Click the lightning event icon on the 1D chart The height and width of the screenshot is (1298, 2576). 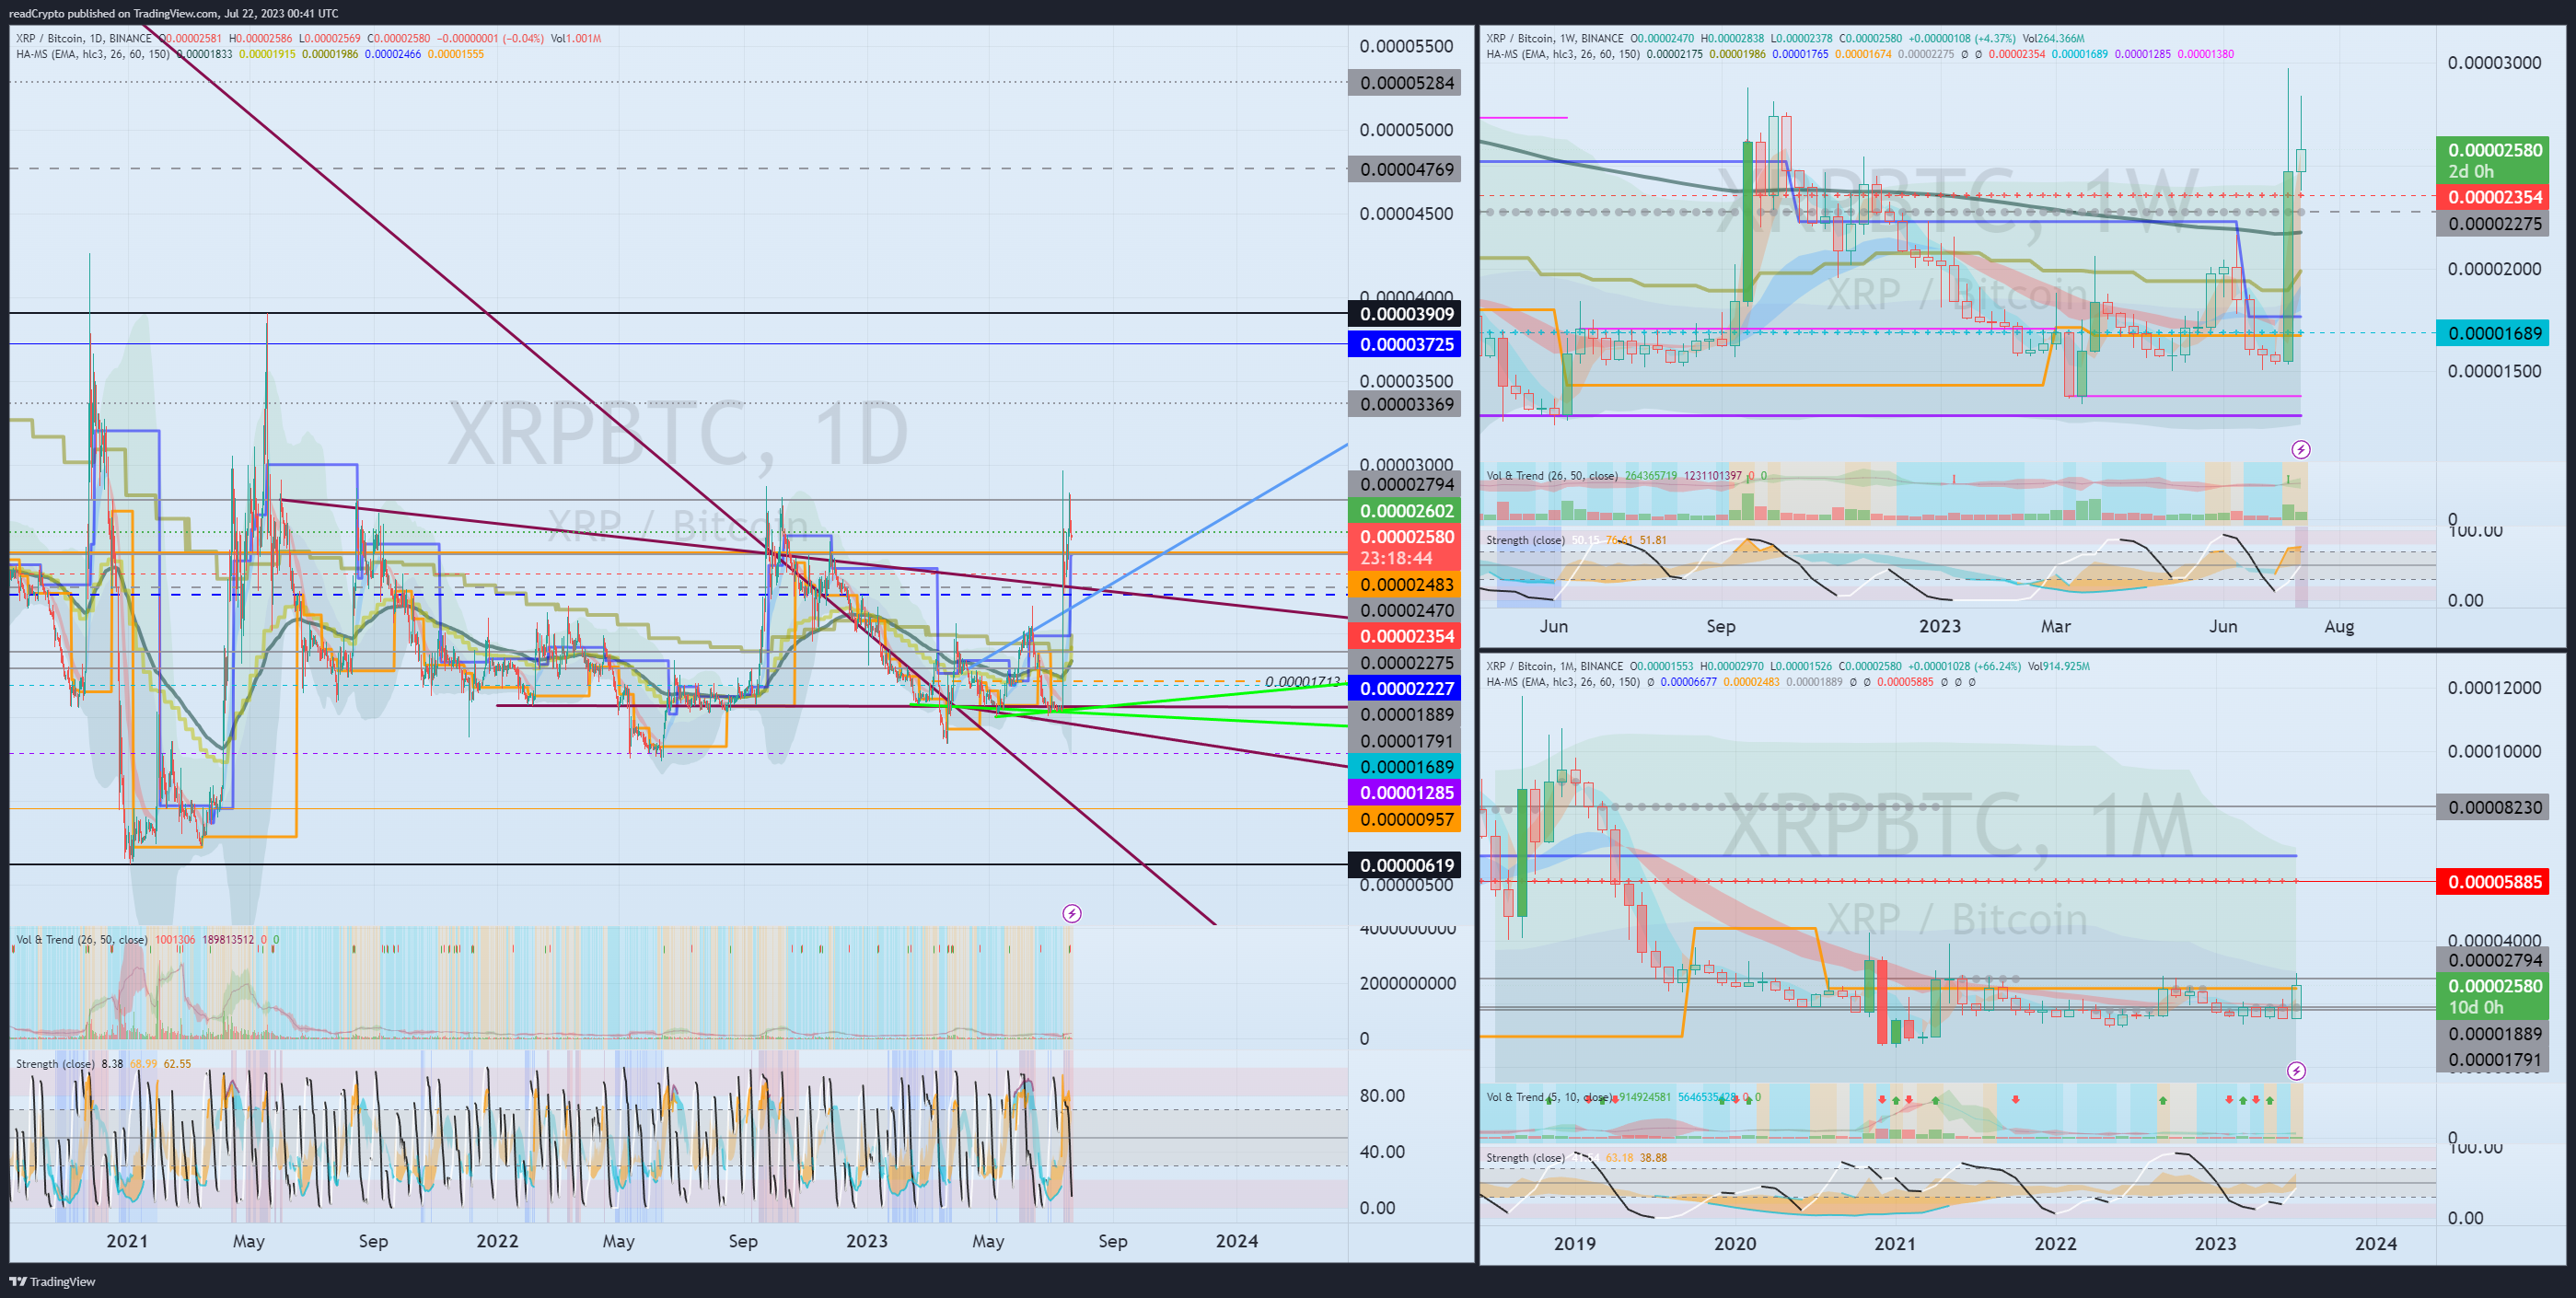tap(1071, 913)
